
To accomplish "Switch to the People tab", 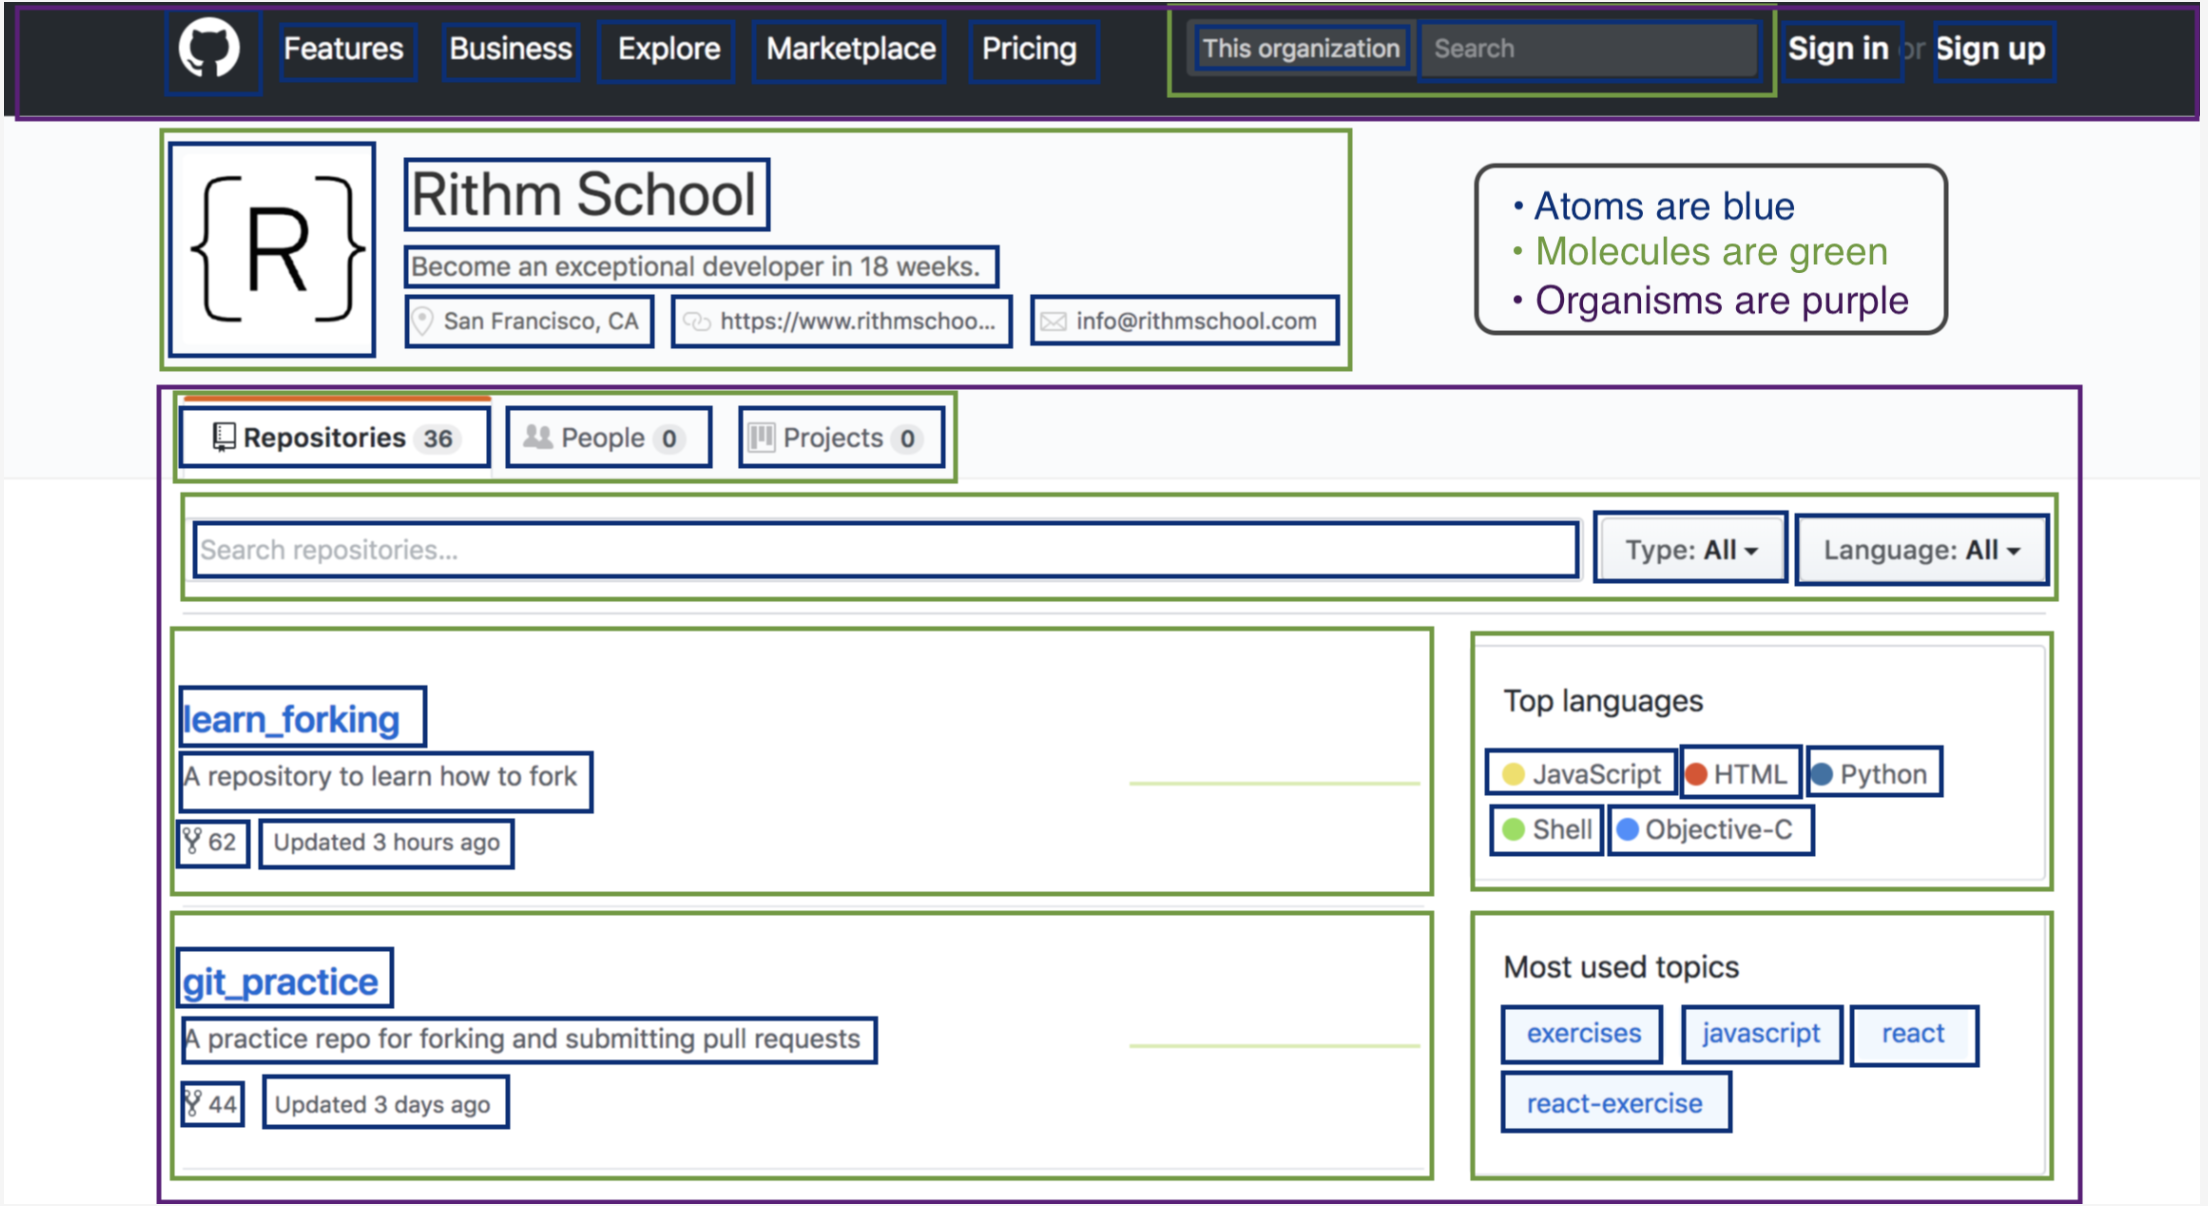I will coord(609,438).
